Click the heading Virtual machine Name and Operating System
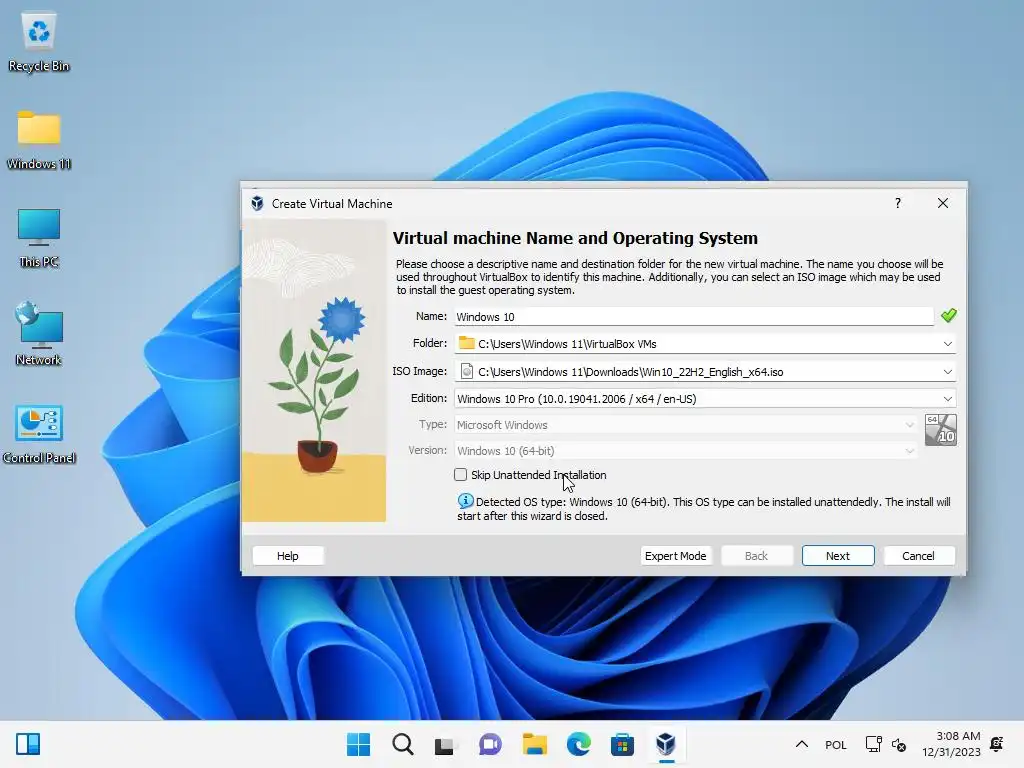The width and height of the screenshot is (1024, 768). (x=575, y=238)
